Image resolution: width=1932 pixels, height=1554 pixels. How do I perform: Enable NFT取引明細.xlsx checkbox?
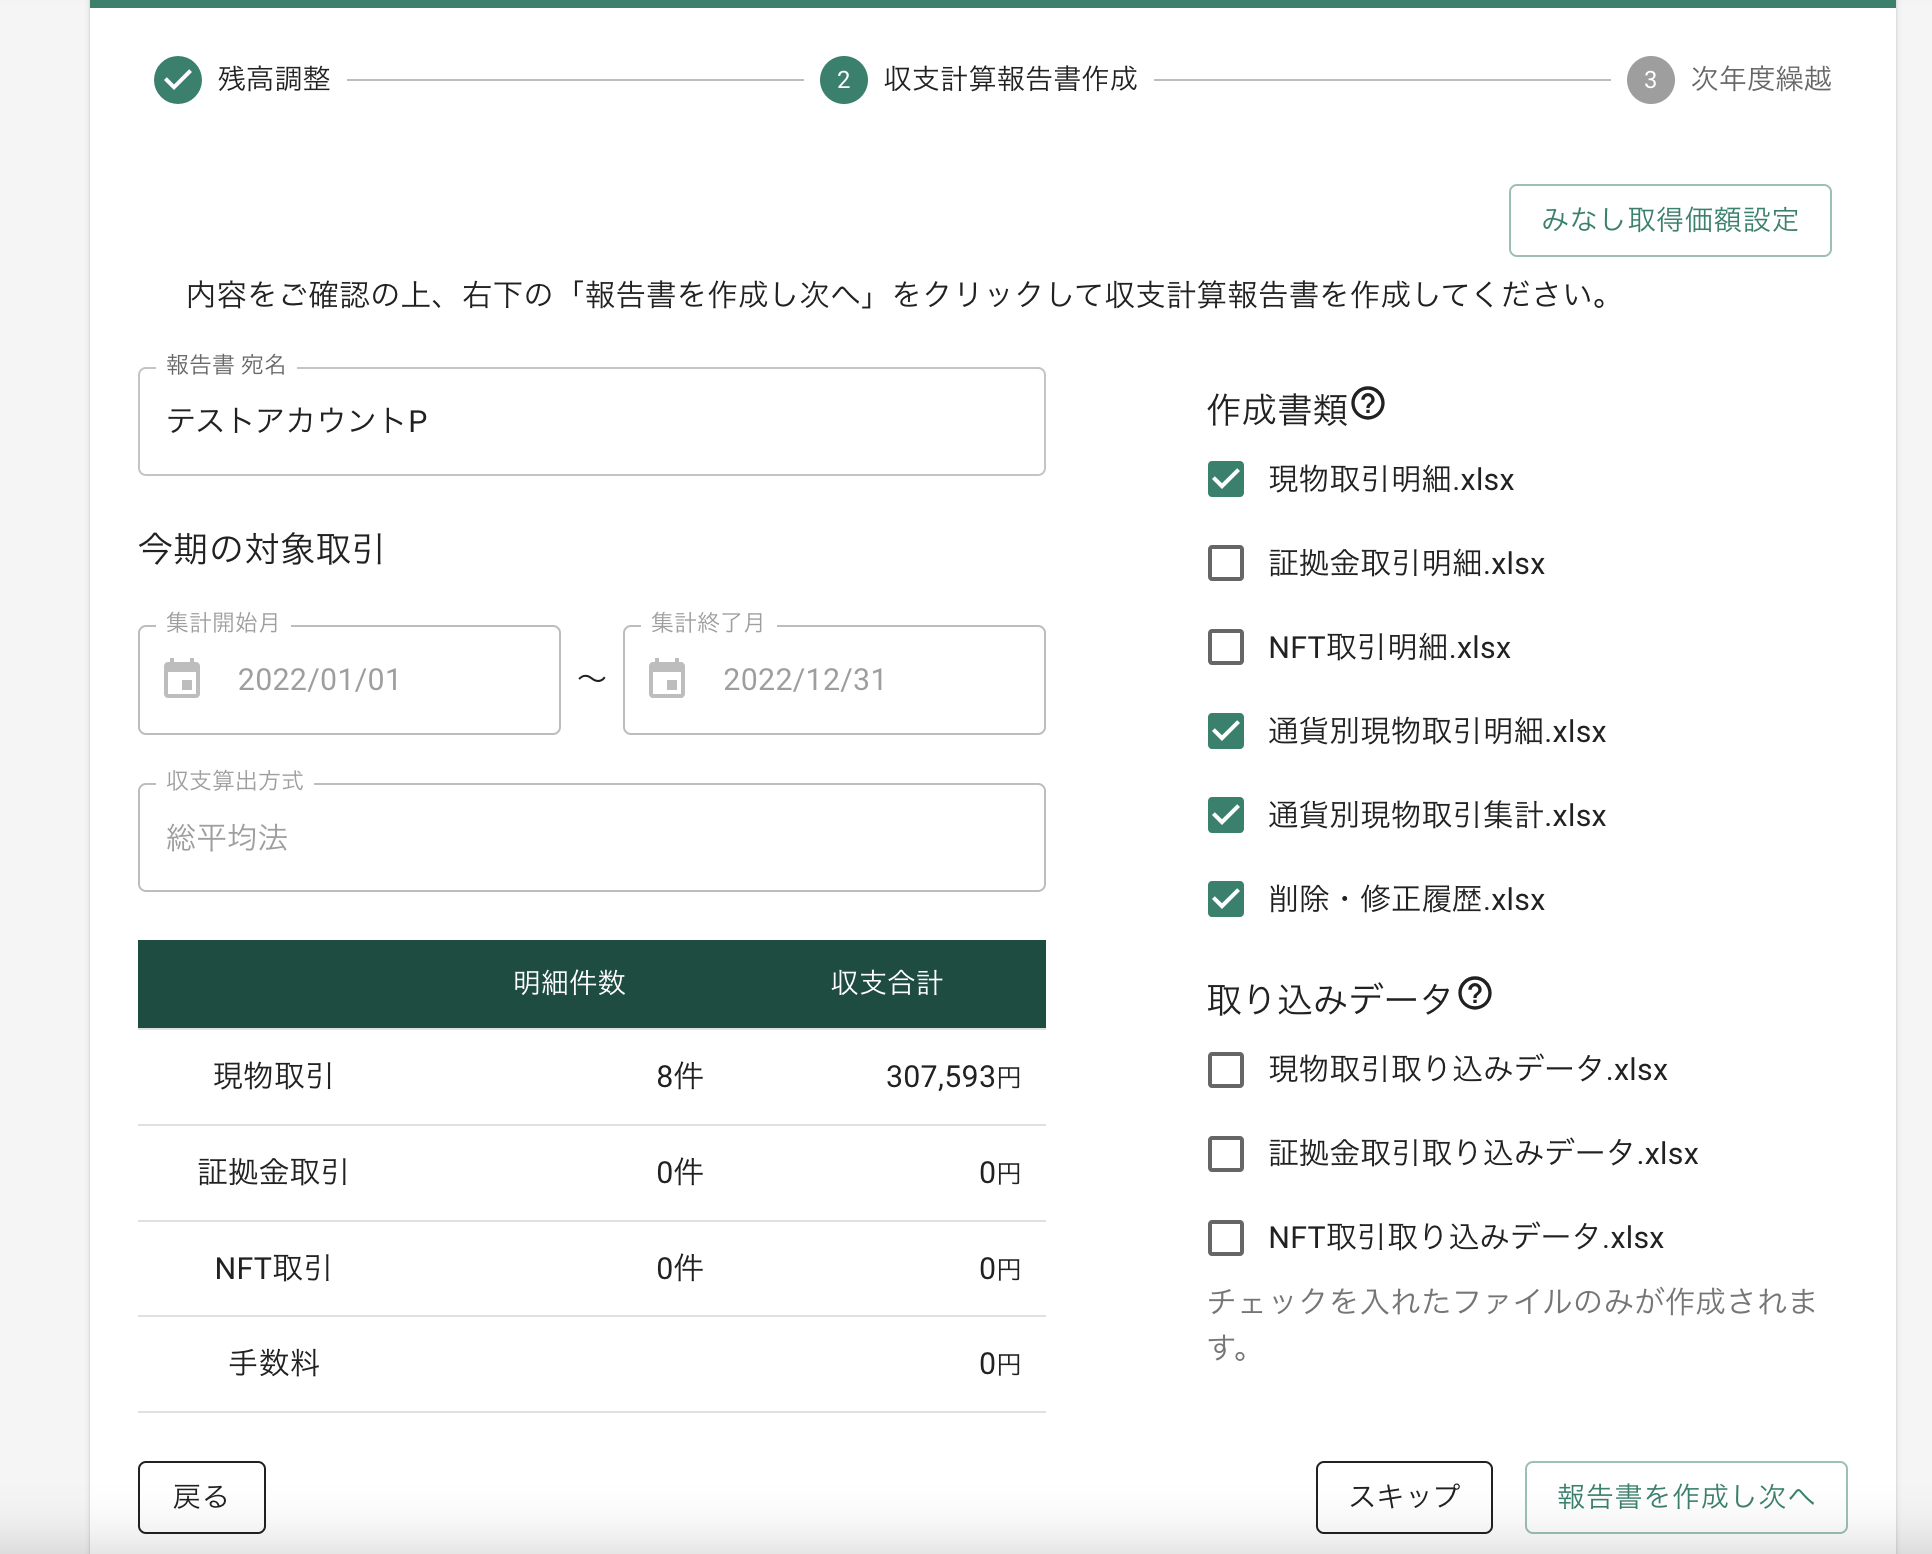tap(1225, 647)
